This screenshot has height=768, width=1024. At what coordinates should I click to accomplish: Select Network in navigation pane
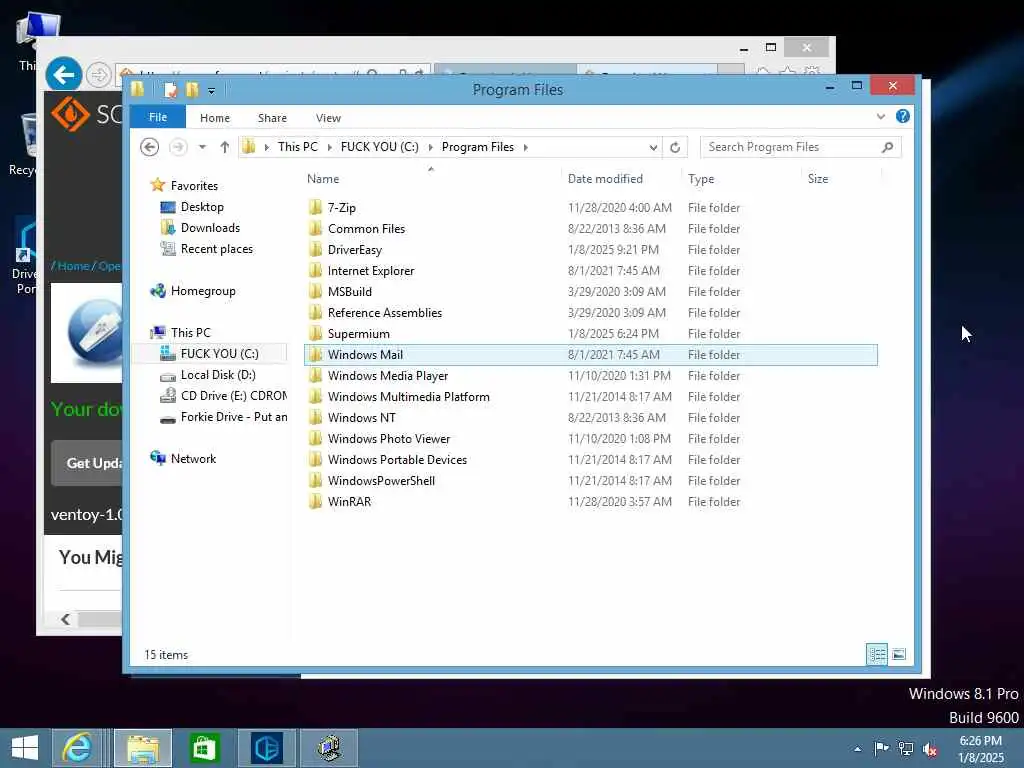[x=193, y=459]
